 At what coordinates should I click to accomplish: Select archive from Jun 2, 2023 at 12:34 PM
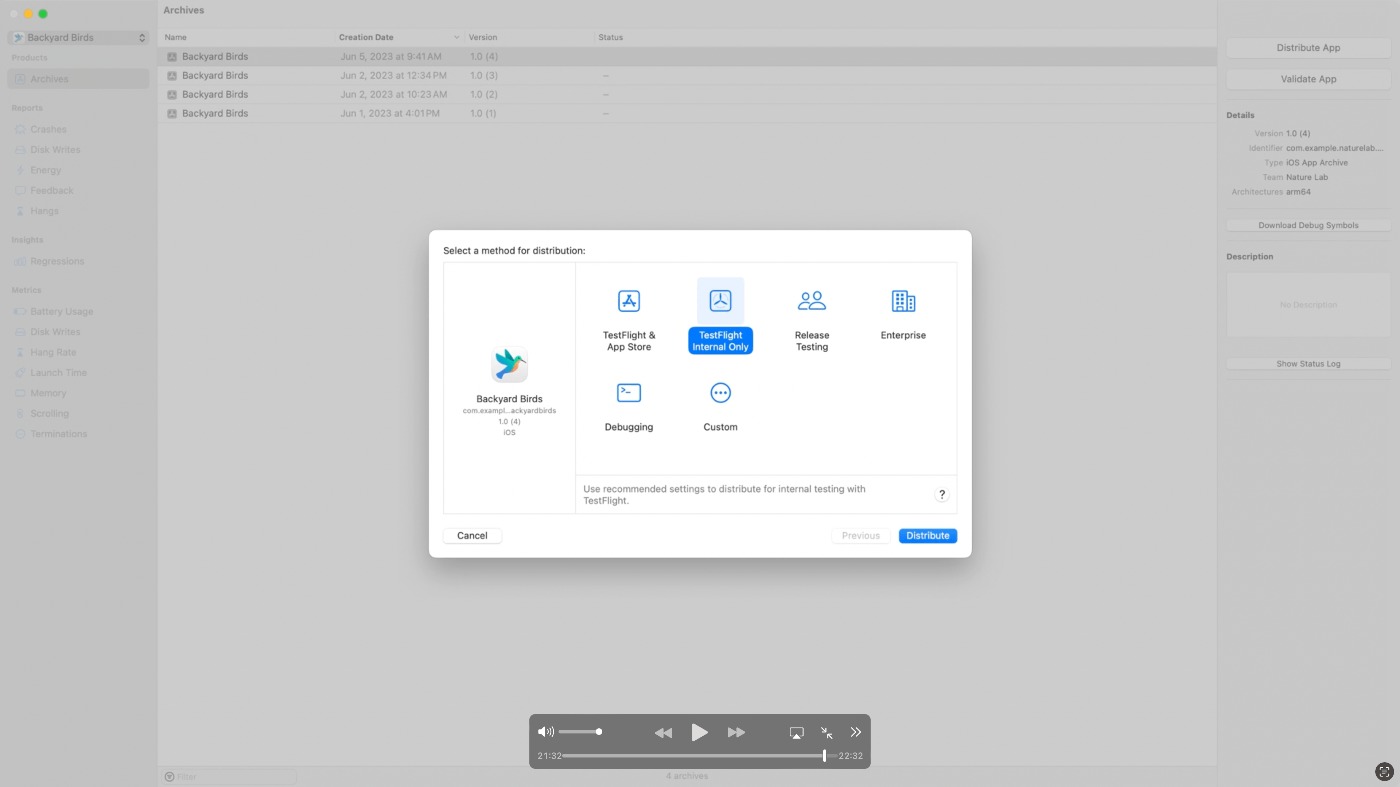click(687, 75)
